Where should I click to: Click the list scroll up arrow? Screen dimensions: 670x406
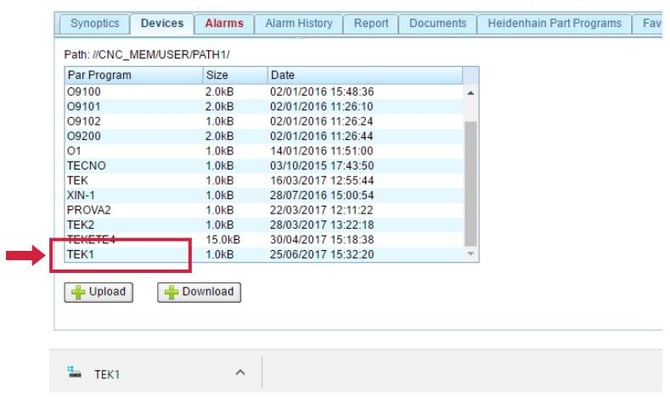(x=470, y=93)
